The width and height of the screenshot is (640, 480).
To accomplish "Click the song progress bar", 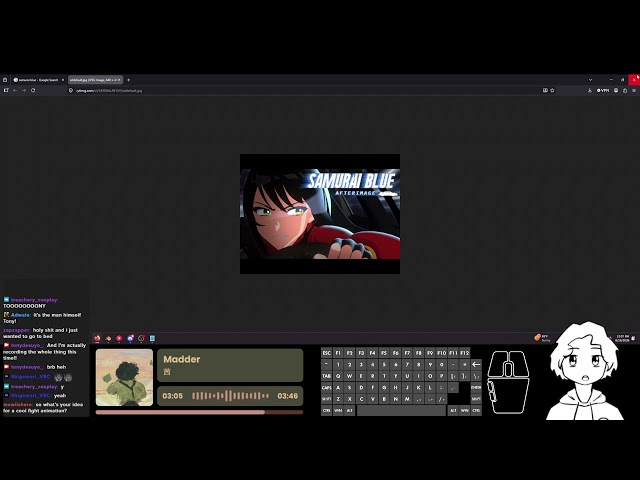I will click(x=199, y=412).
